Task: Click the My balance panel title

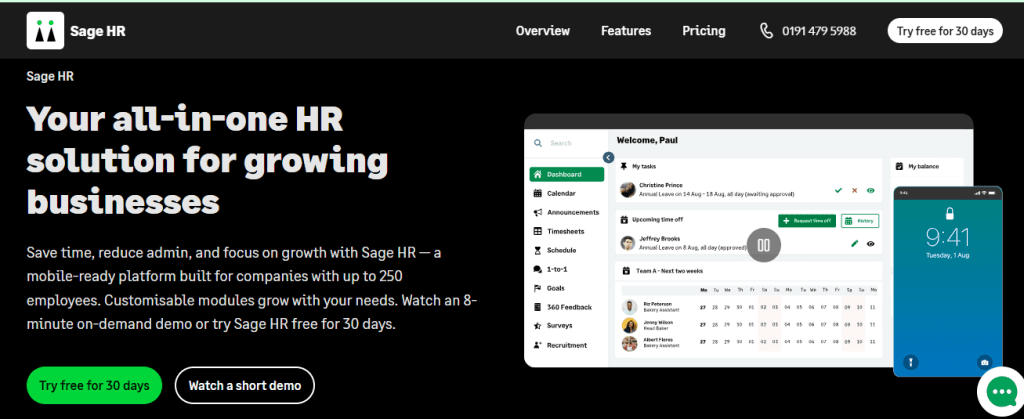Action: point(923,166)
